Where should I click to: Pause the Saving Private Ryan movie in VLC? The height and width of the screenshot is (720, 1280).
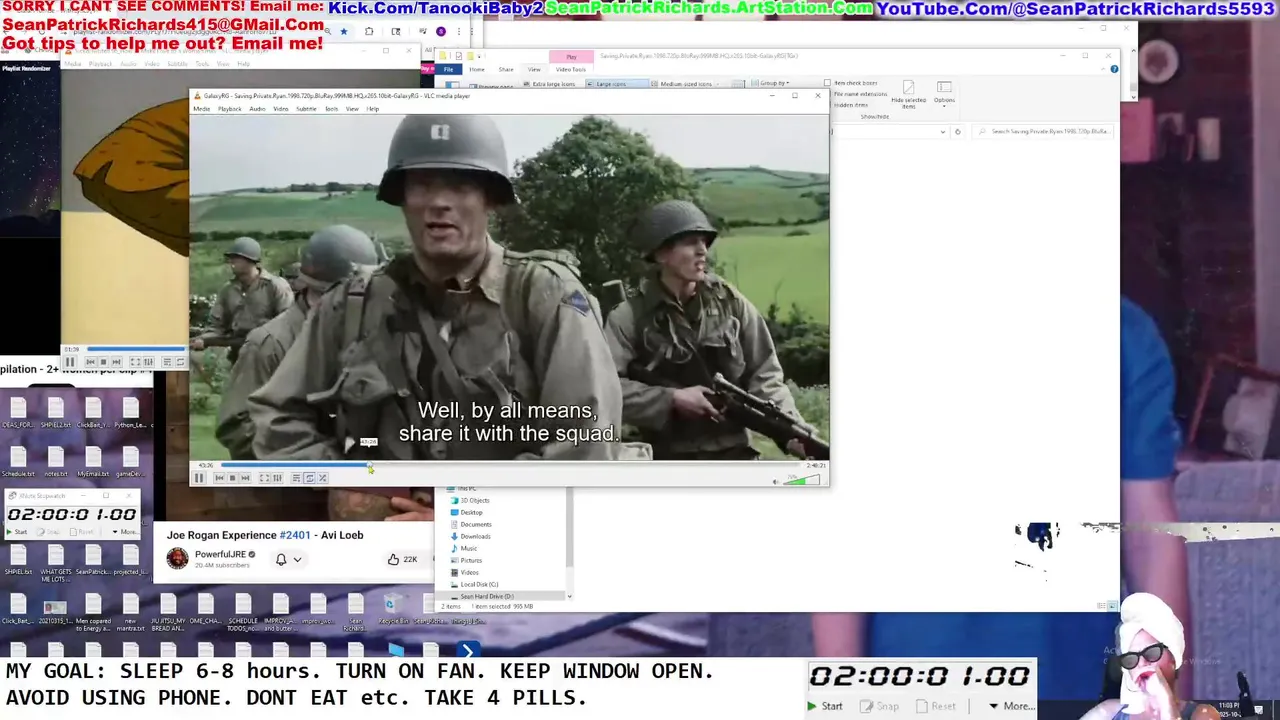click(x=199, y=478)
